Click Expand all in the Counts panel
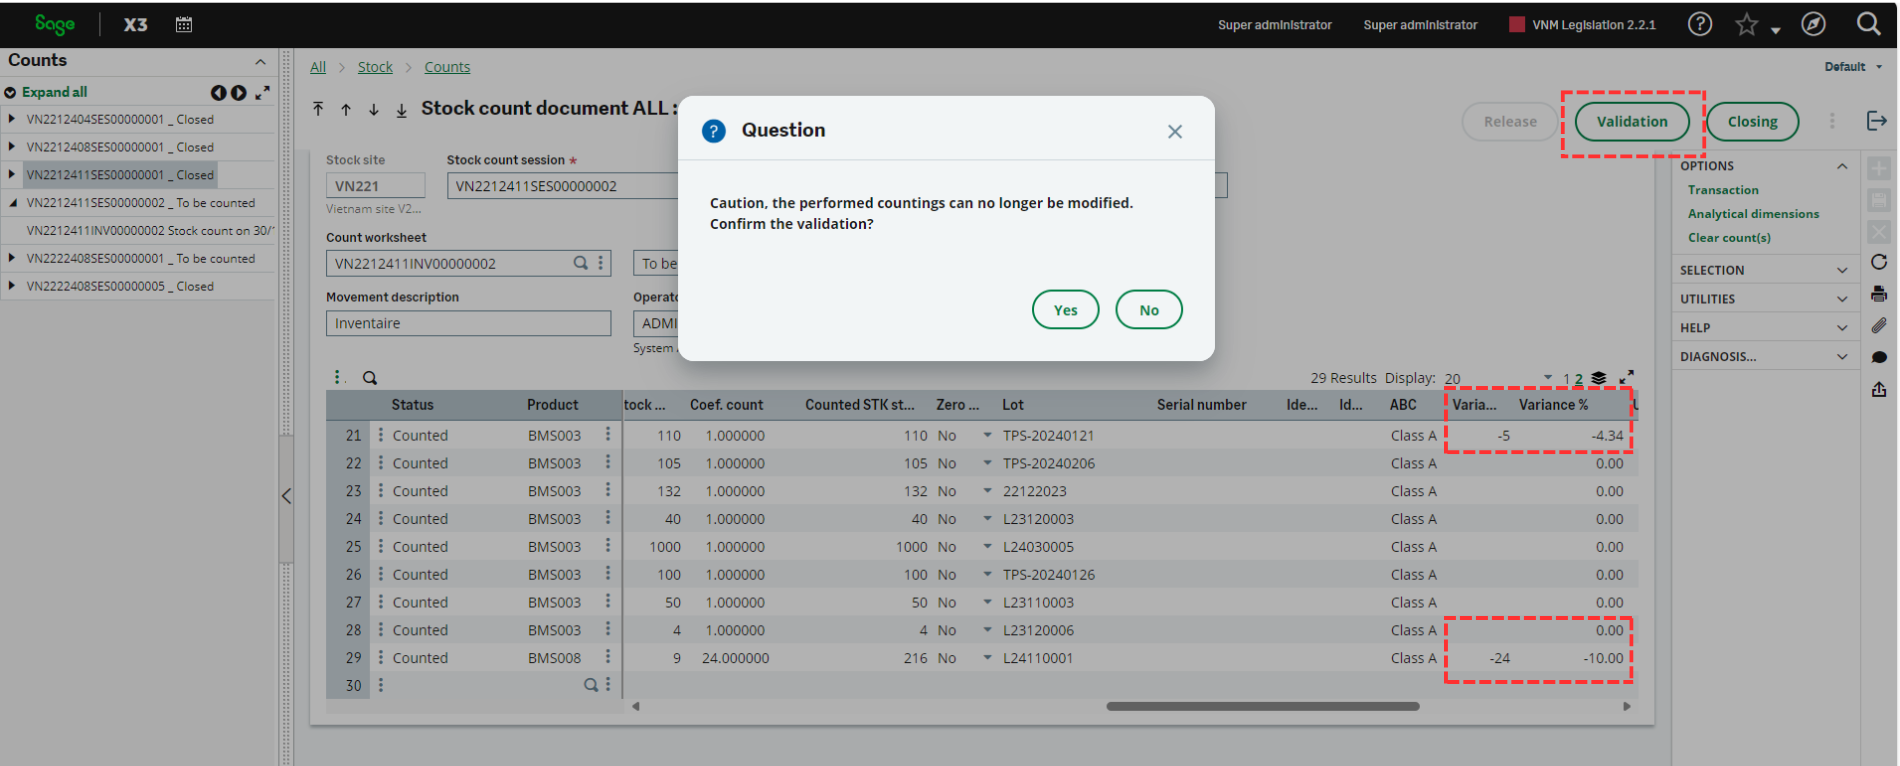The image size is (1900, 766). [54, 92]
